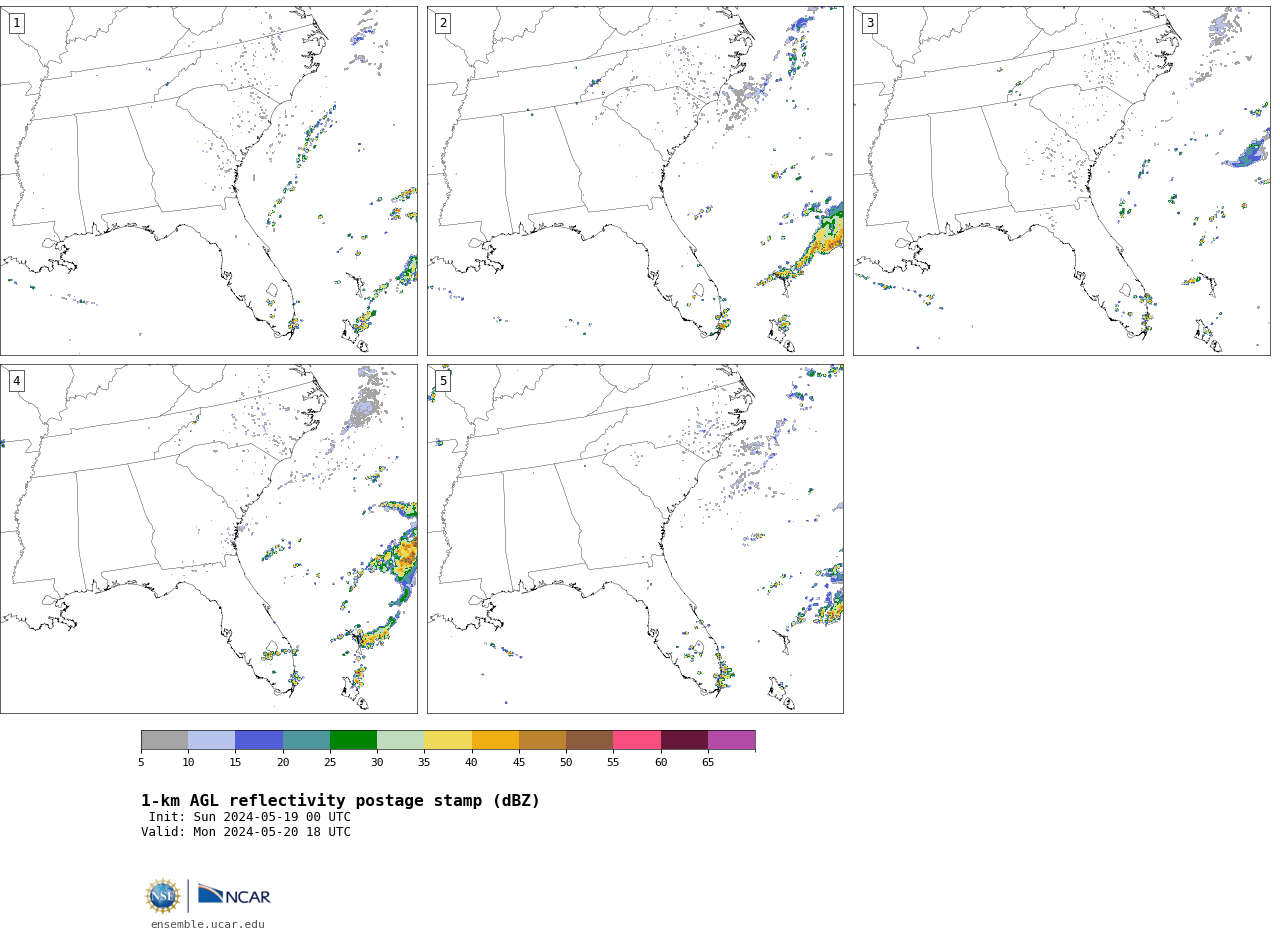Click the number label '2' on second panel
1280x936 pixels.
click(443, 23)
